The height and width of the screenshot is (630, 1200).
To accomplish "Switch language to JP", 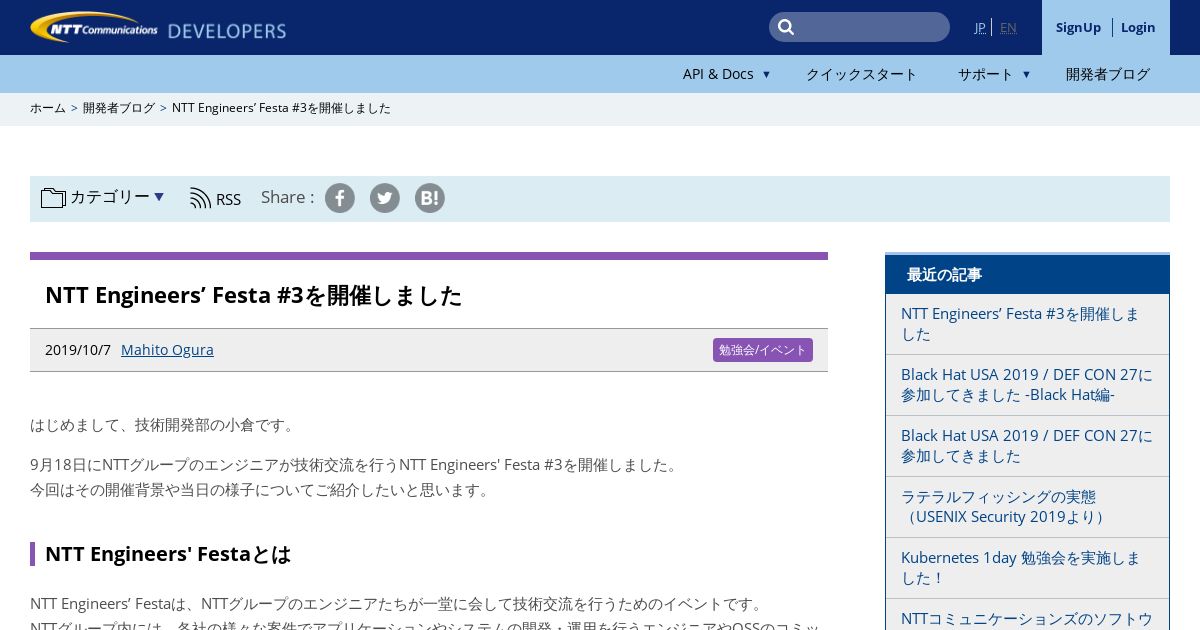I will point(980,27).
